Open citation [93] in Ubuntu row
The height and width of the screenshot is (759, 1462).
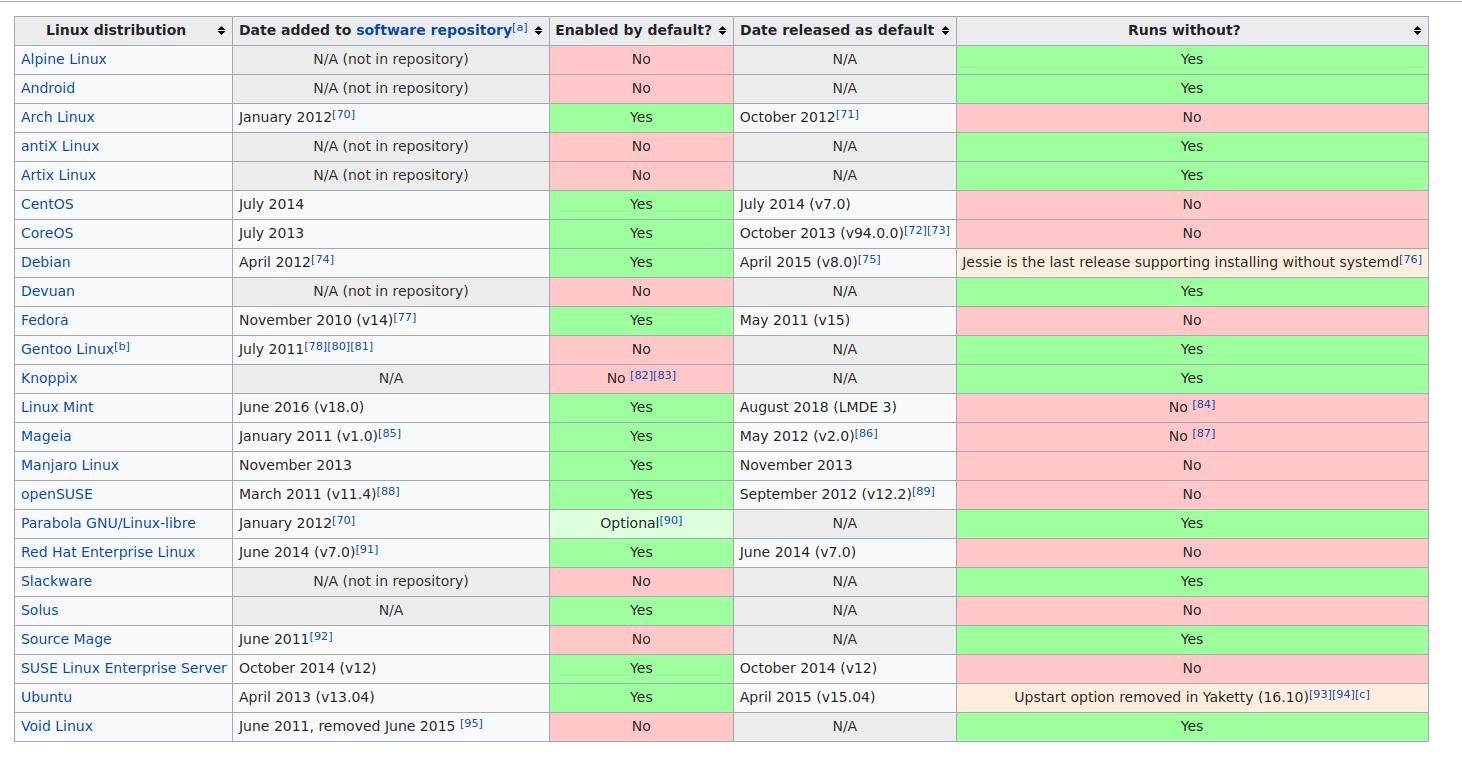point(1320,694)
